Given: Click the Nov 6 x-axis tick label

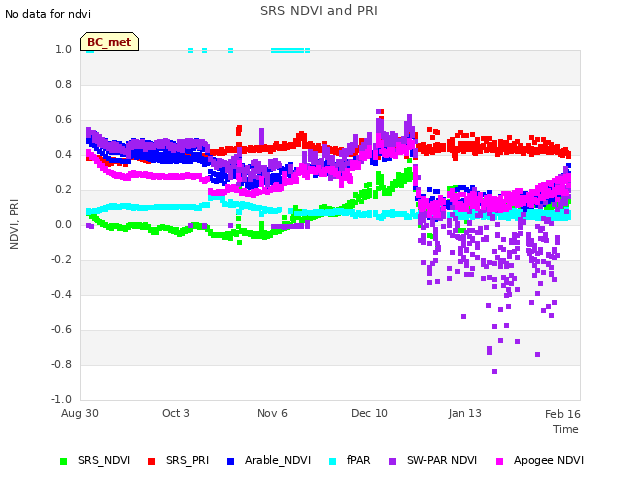Looking at the screenshot, I should tap(272, 413).
